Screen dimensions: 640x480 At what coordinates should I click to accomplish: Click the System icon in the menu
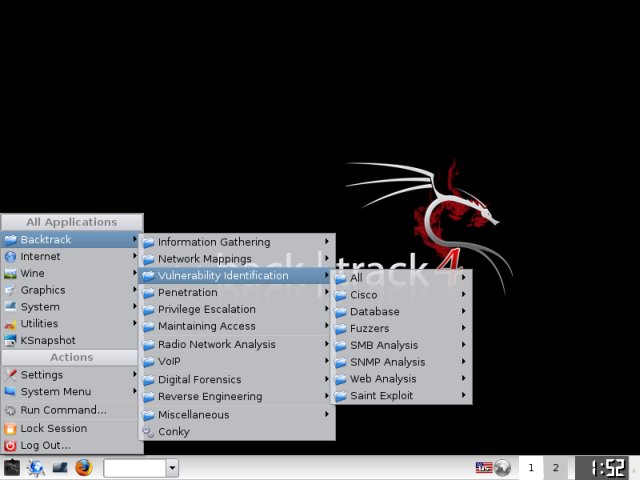tap(10, 307)
